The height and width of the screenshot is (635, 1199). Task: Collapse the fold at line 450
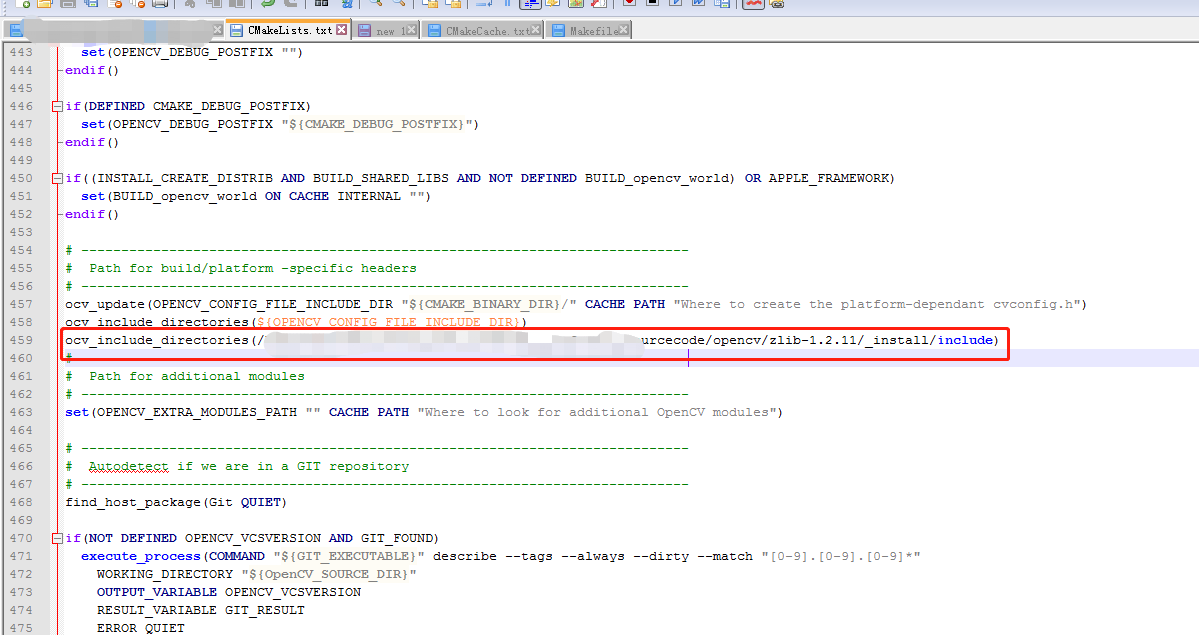click(x=57, y=178)
